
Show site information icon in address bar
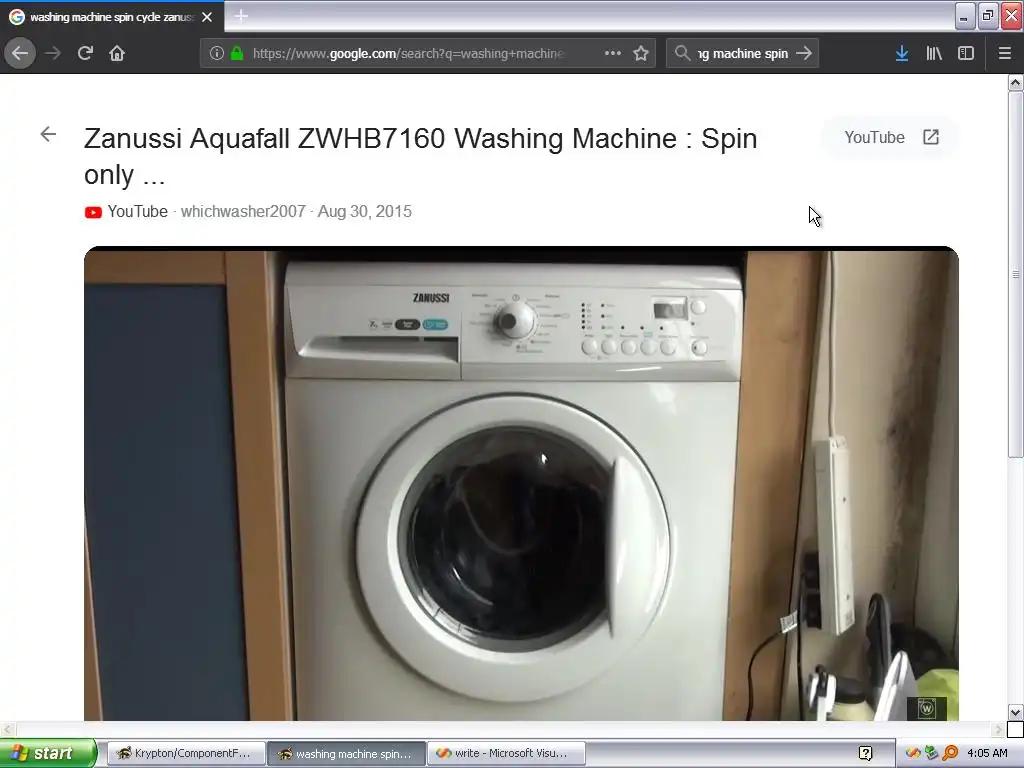tap(217, 53)
